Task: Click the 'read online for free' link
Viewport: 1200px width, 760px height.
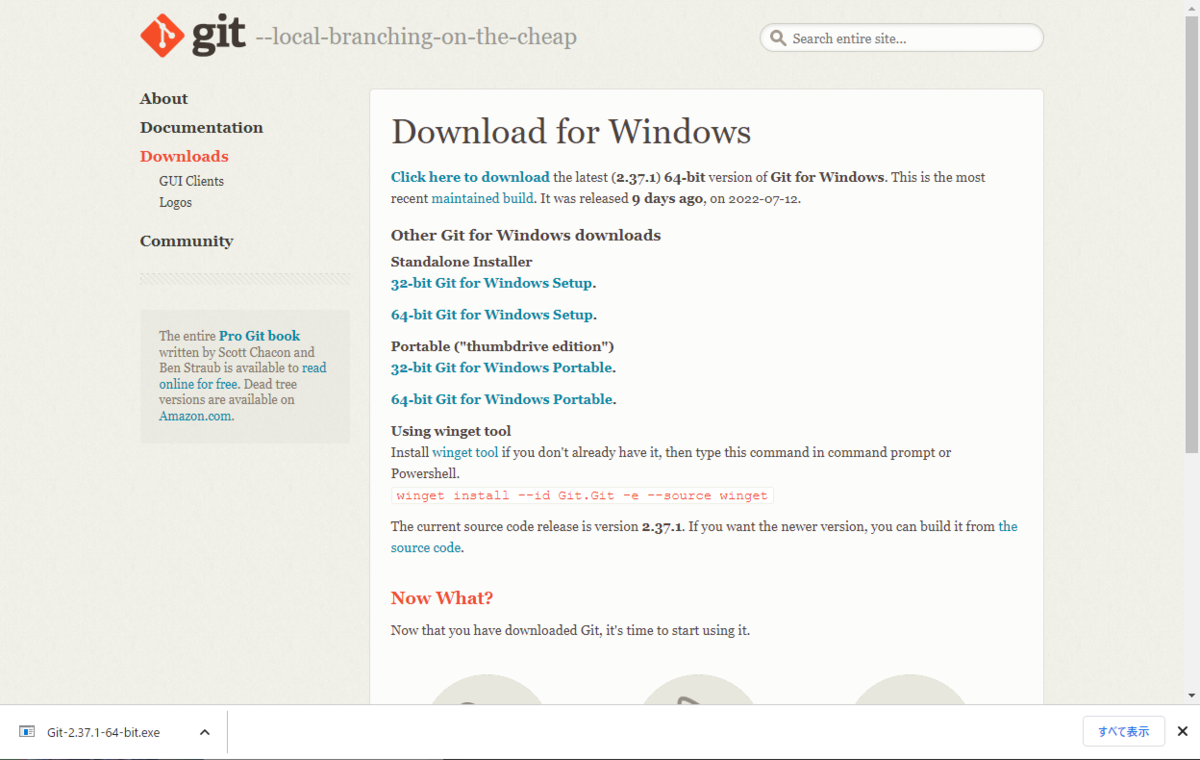Action: pos(243,376)
